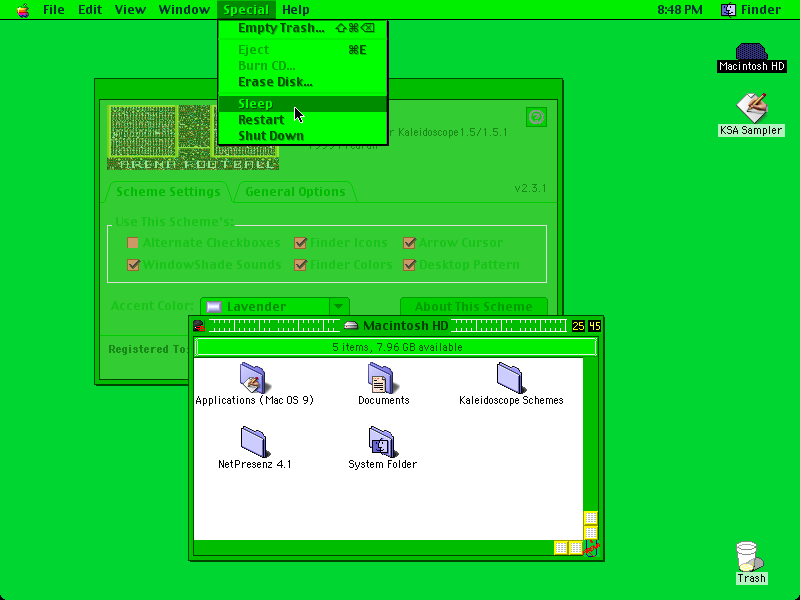Click the NetPresenz 4.1 name label
800x600 pixels.
pos(255,464)
